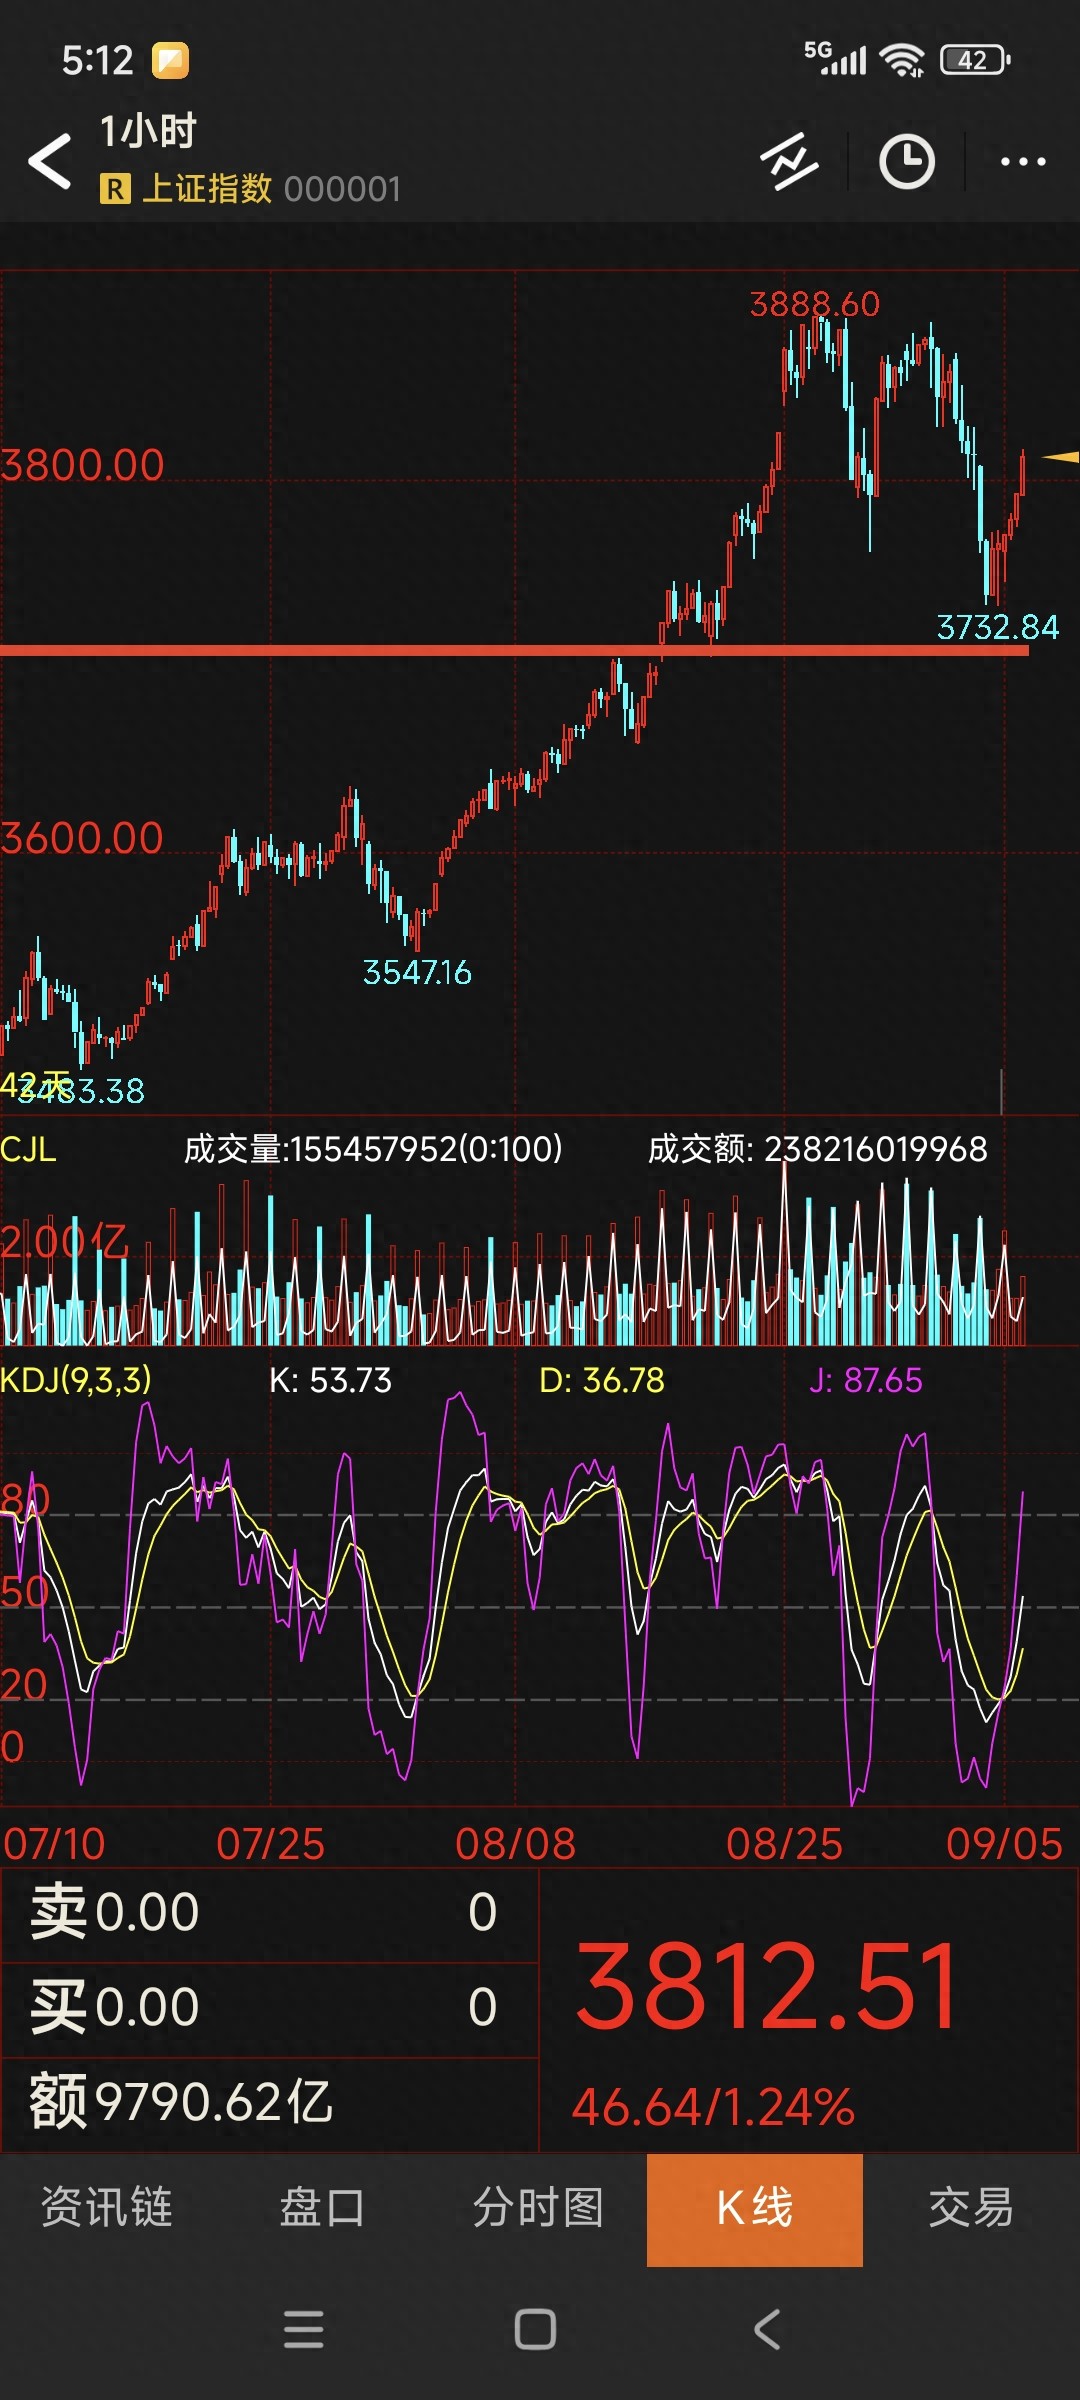Switch to the 盘口 tab
Screen dimensions: 1080x2400
click(x=322, y=2208)
